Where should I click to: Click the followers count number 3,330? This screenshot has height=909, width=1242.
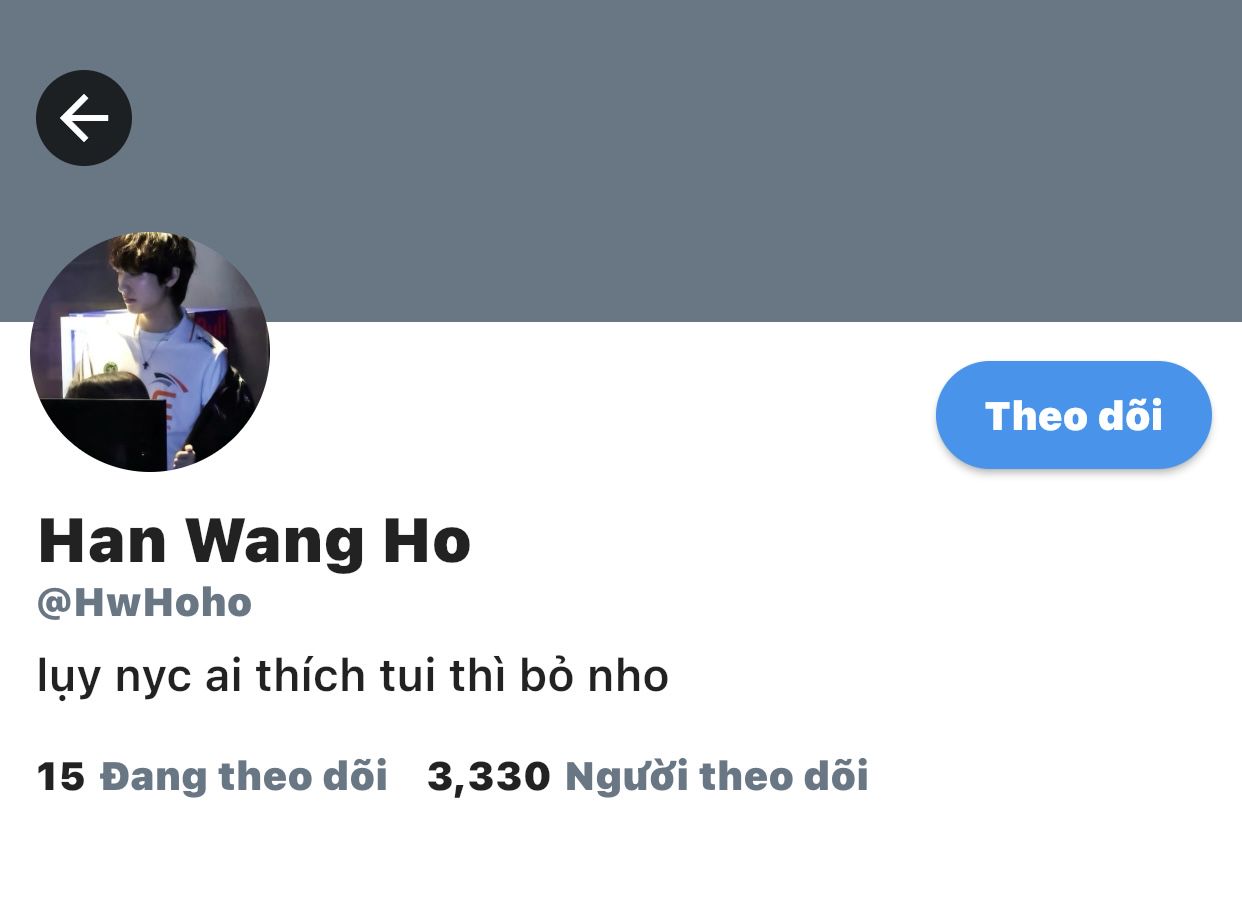[488, 777]
